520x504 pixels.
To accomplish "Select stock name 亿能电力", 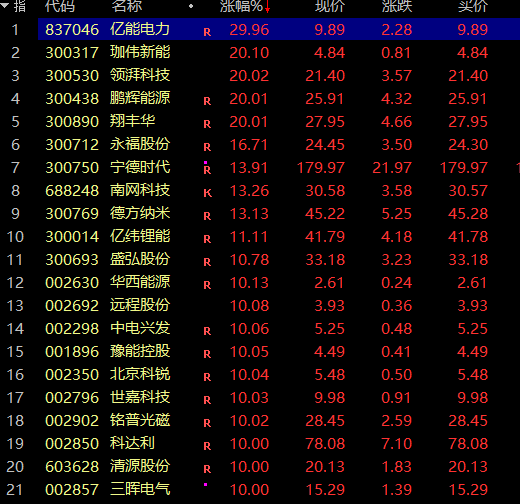I will point(140,29).
